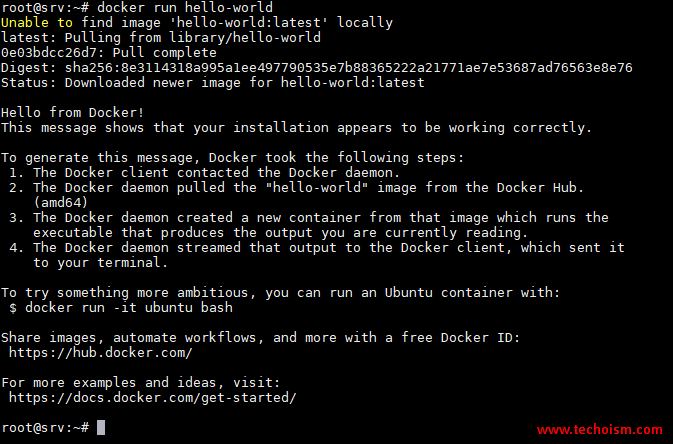Click the '(amd64)' architecture text
The image size is (673, 444).
tap(61, 202)
